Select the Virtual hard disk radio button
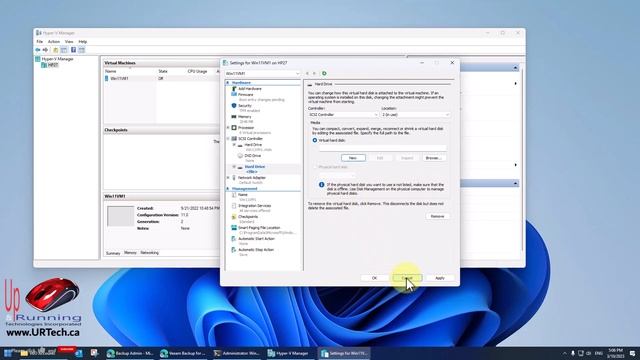This screenshot has height=360, width=640. pos(315,140)
